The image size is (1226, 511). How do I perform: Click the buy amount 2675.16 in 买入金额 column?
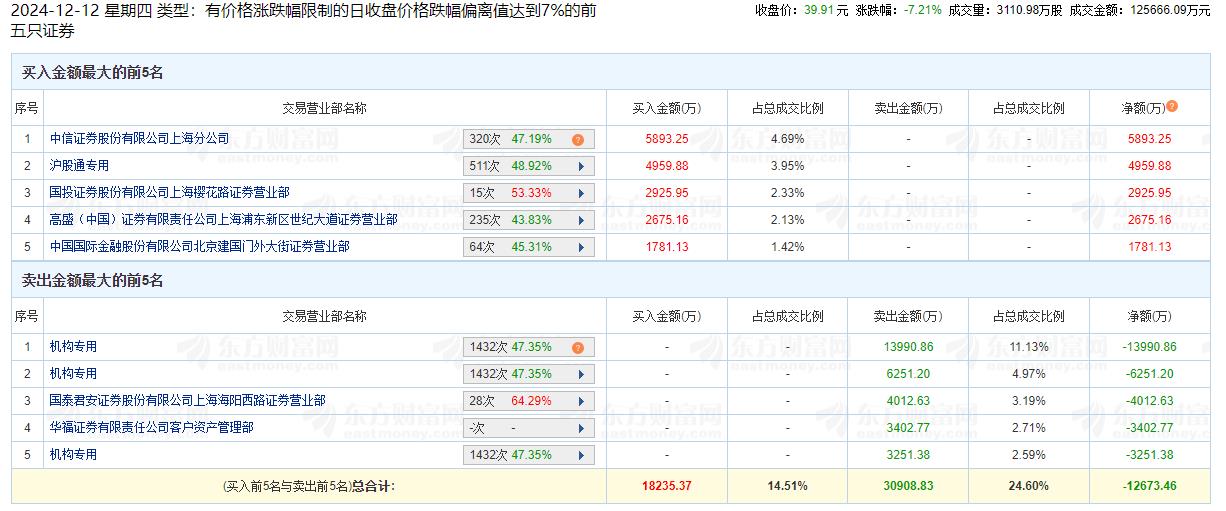tap(667, 220)
